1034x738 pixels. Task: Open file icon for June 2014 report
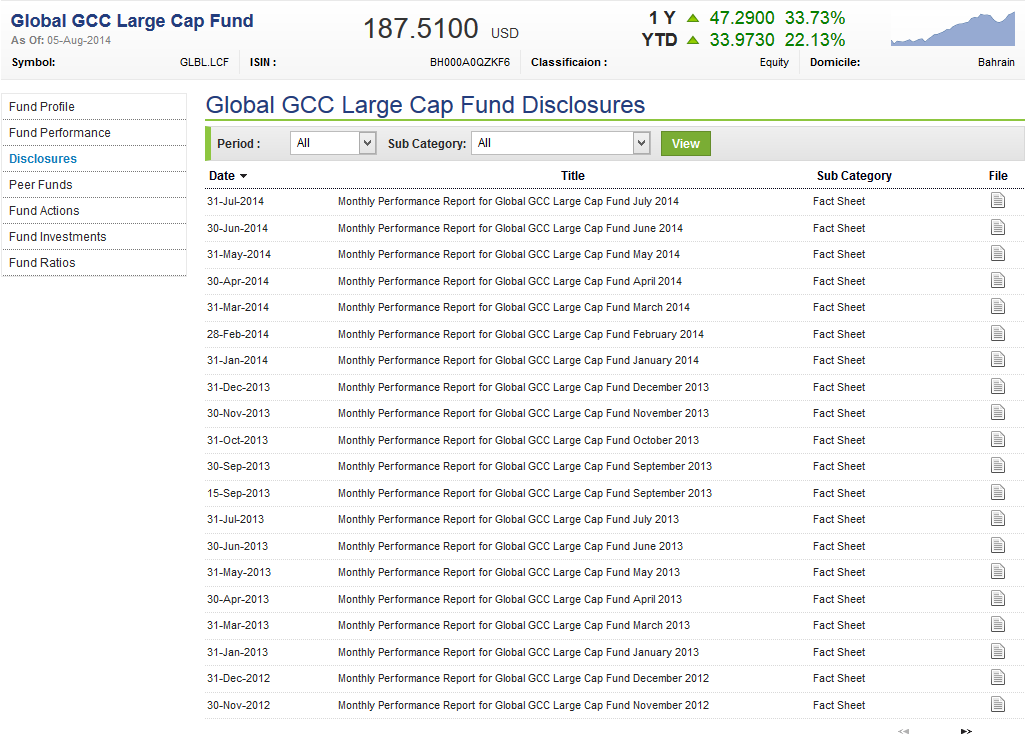(x=998, y=228)
